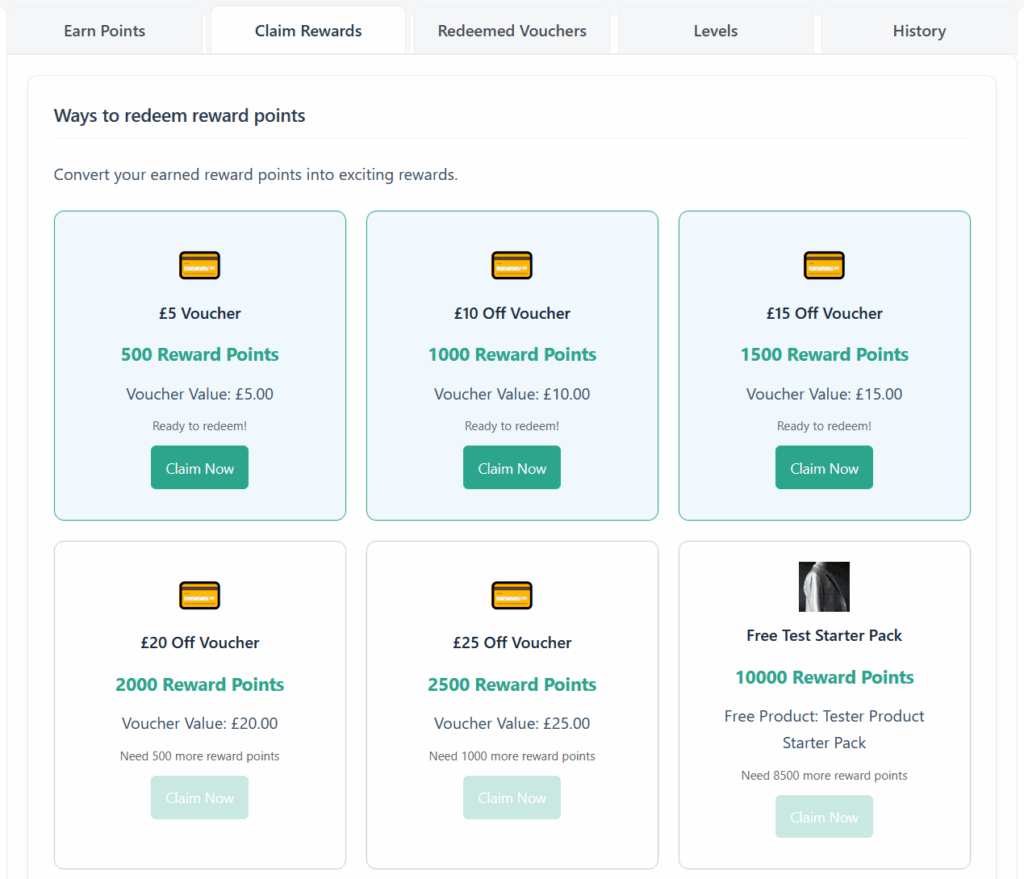1024x879 pixels.
Task: Claim the £5 Voucher reward
Action: pos(199,467)
